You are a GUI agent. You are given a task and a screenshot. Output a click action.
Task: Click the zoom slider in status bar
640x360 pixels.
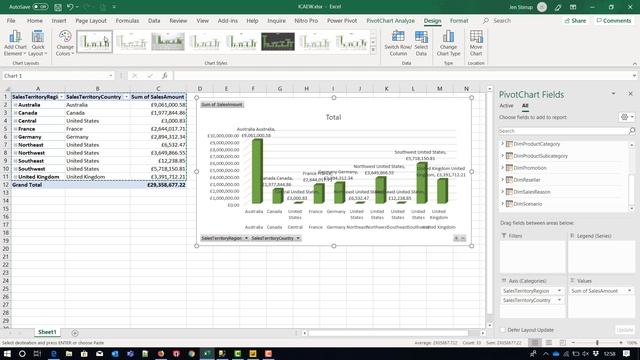pos(597,343)
